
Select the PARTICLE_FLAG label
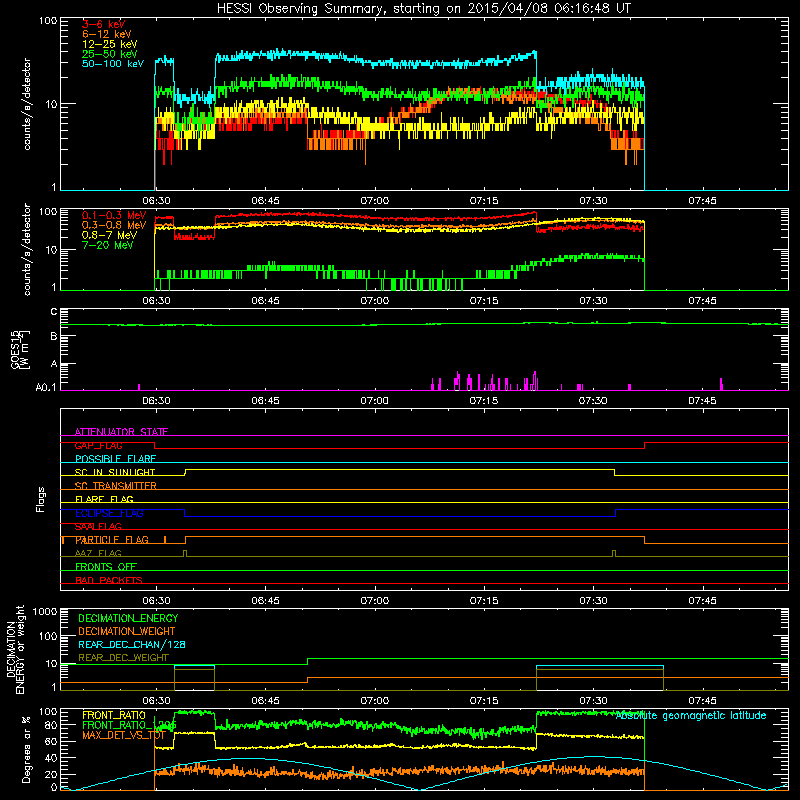click(112, 540)
